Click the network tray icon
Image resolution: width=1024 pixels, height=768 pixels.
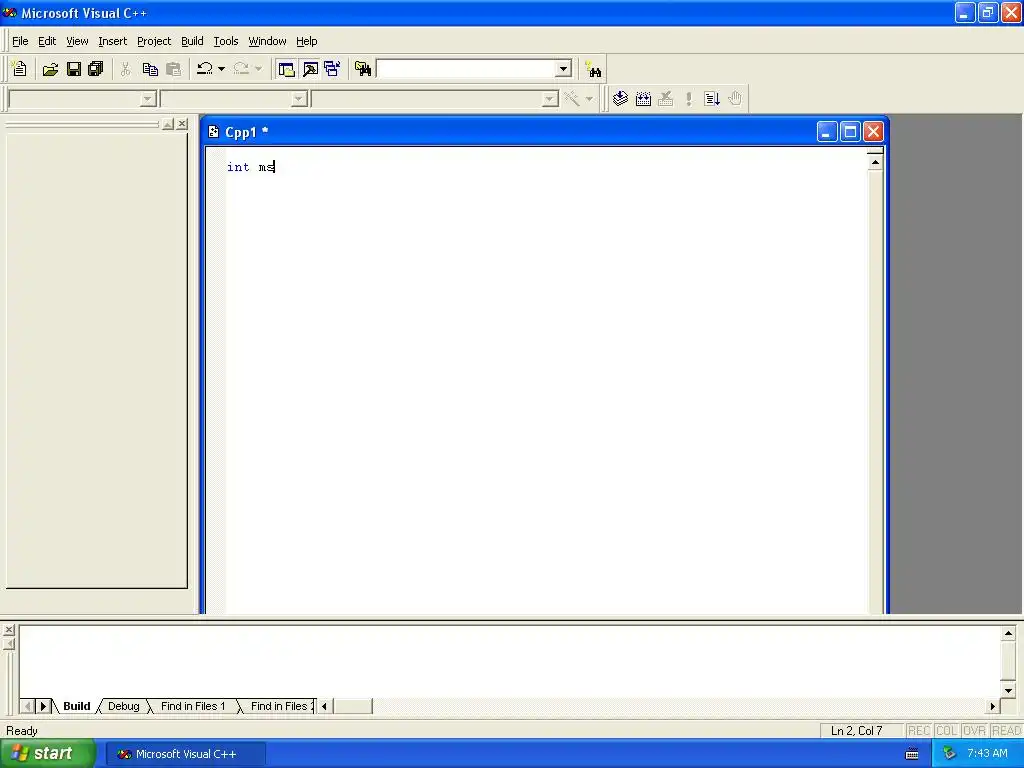click(950, 754)
